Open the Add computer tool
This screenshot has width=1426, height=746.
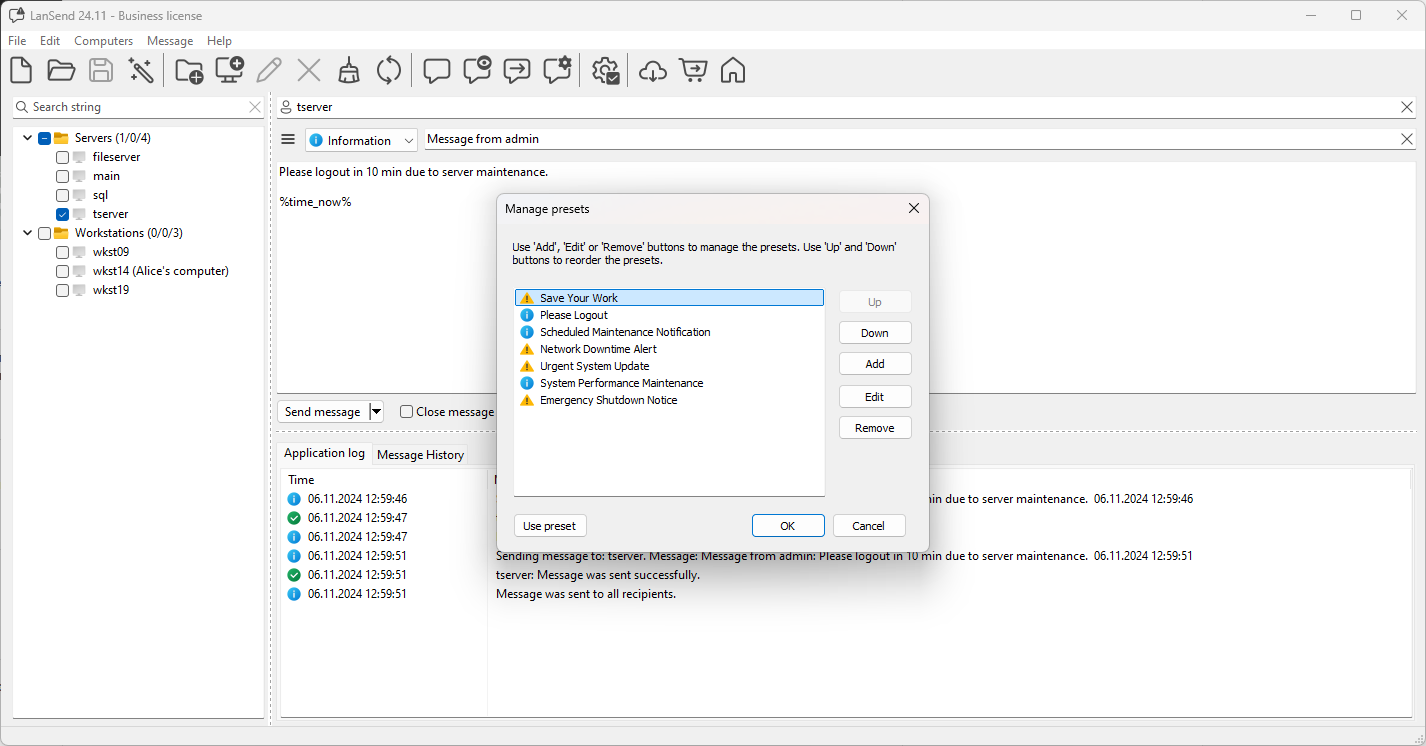229,70
